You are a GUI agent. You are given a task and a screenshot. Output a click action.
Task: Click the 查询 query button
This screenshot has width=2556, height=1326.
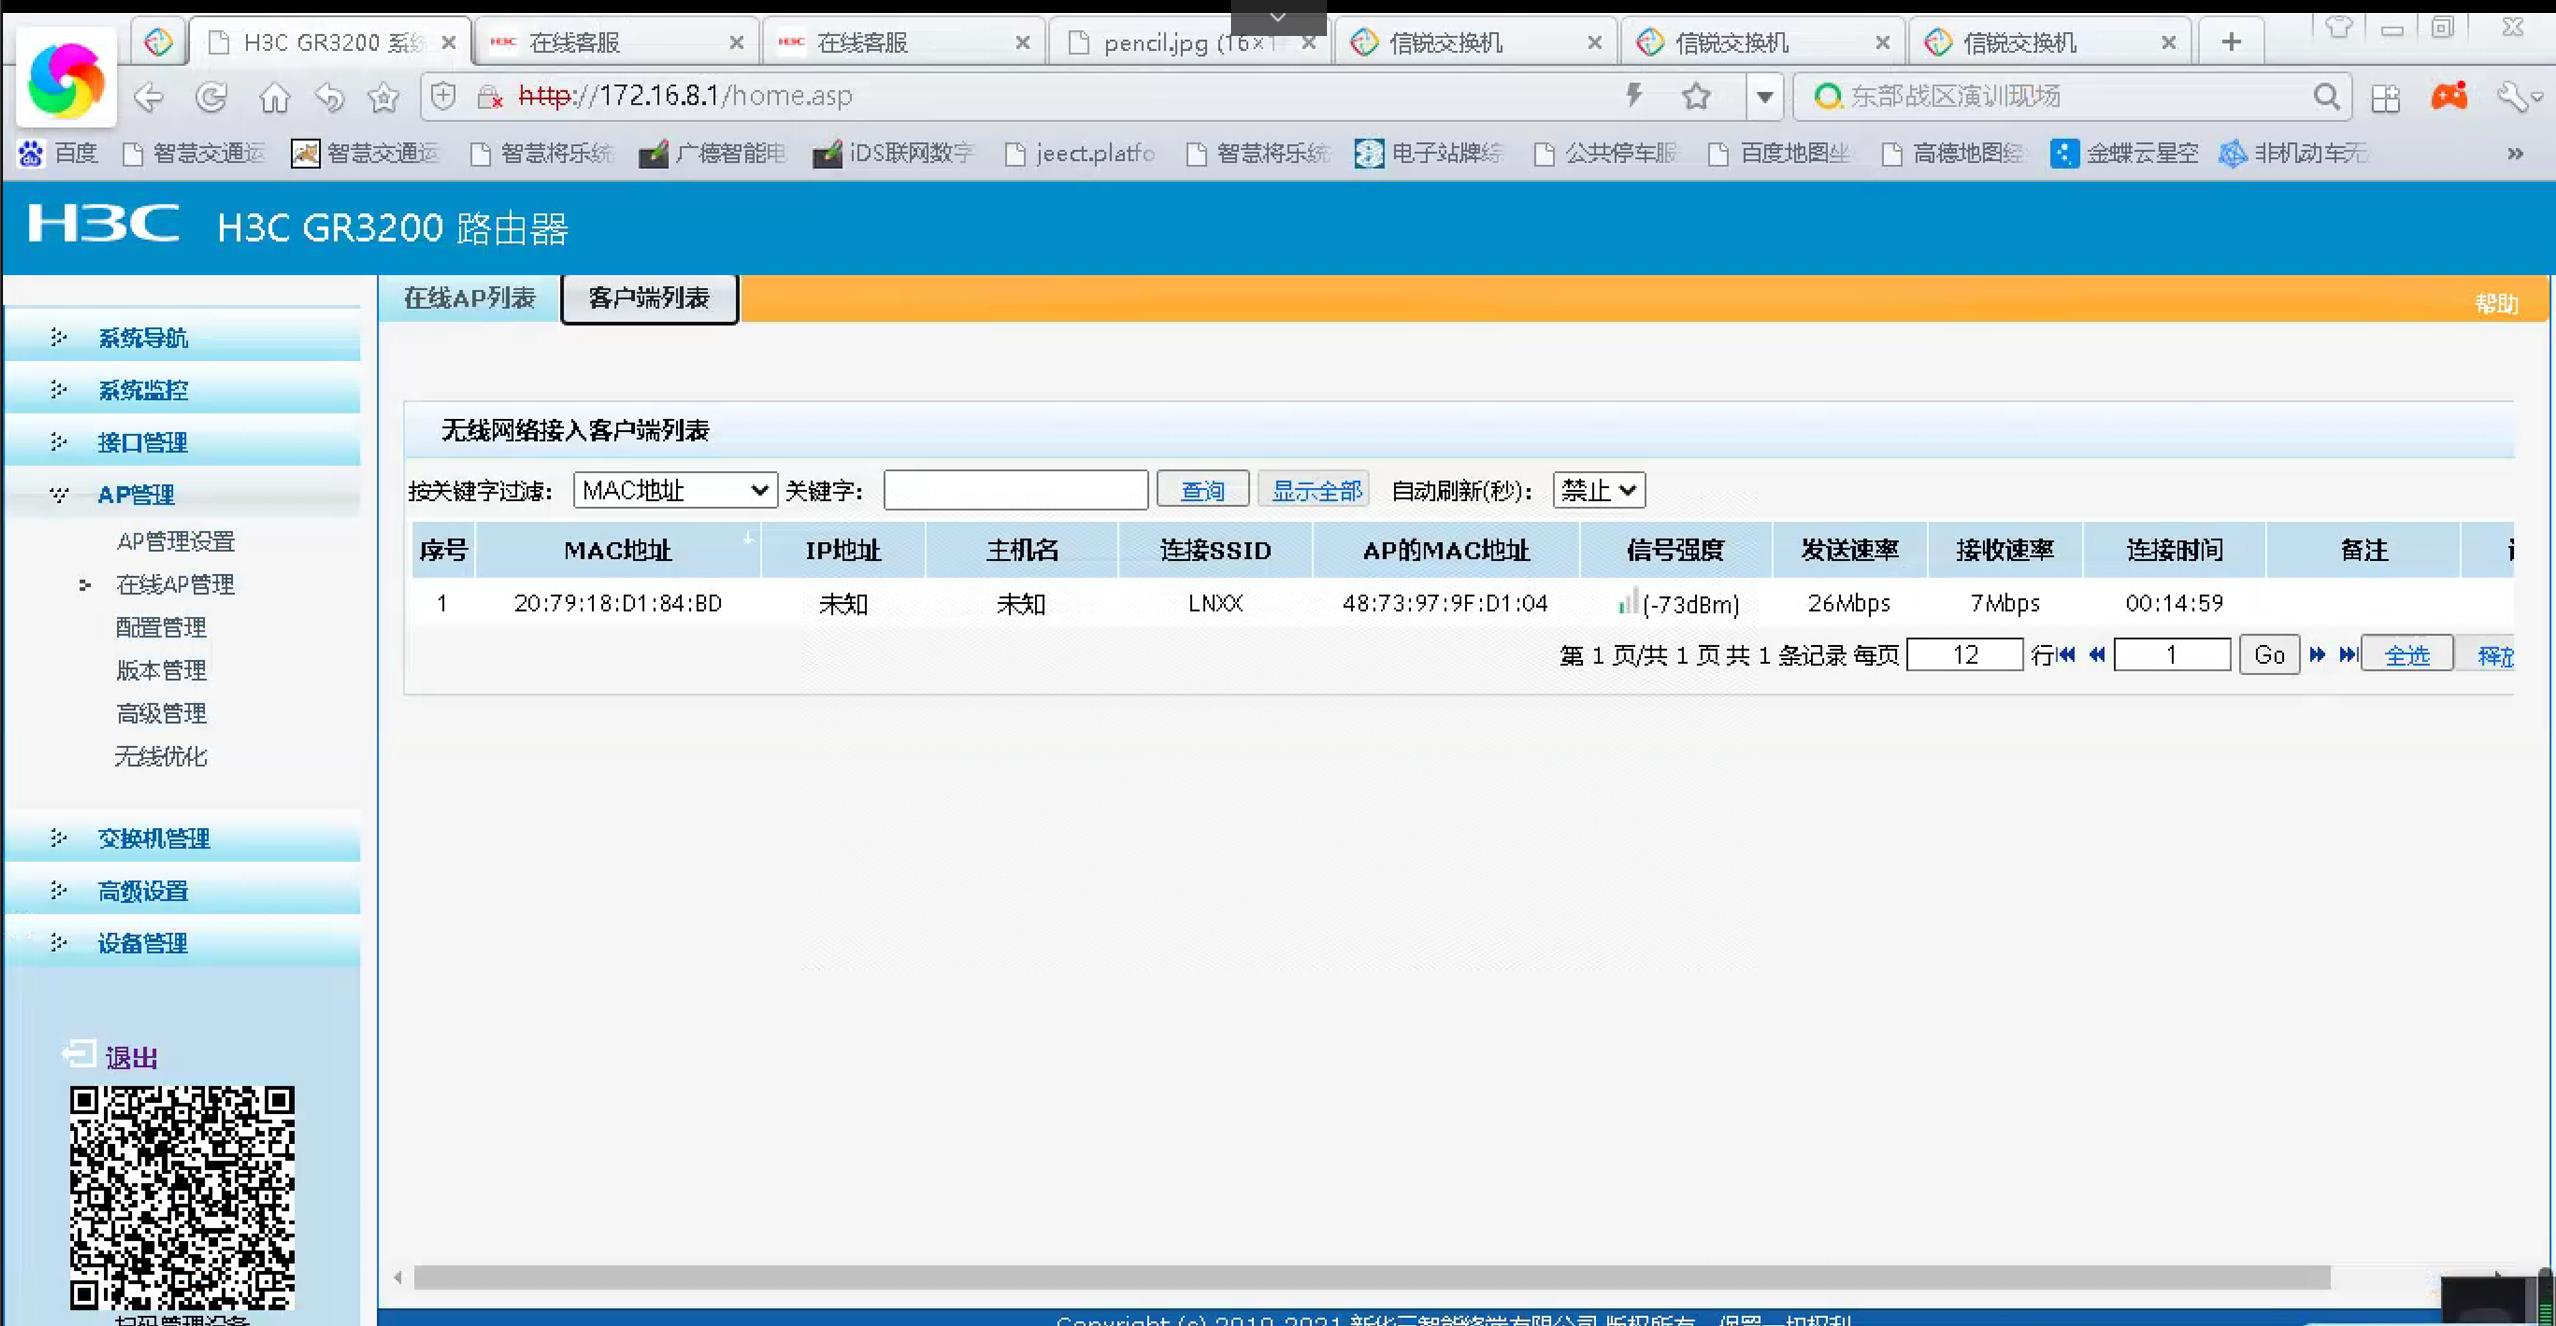coord(1202,490)
